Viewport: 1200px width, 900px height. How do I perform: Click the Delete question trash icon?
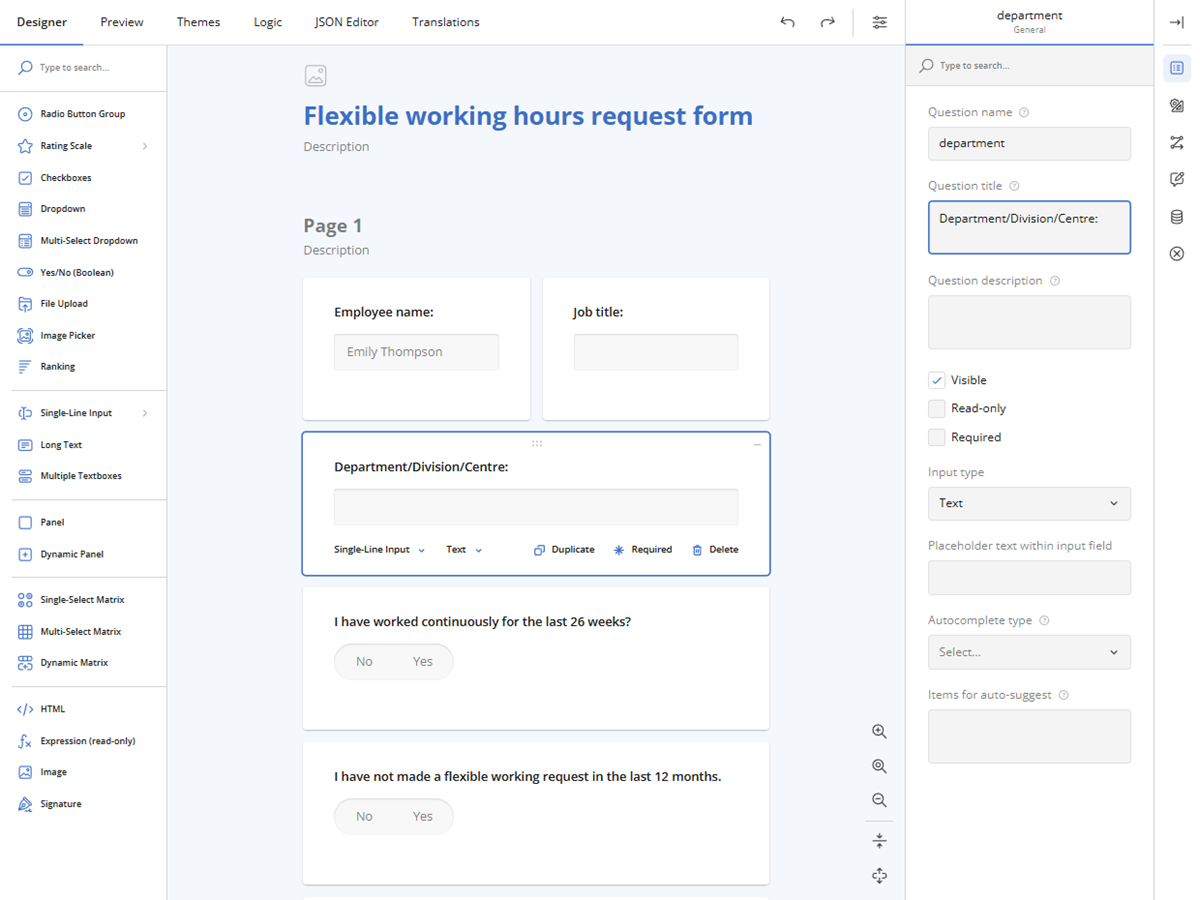715,550
